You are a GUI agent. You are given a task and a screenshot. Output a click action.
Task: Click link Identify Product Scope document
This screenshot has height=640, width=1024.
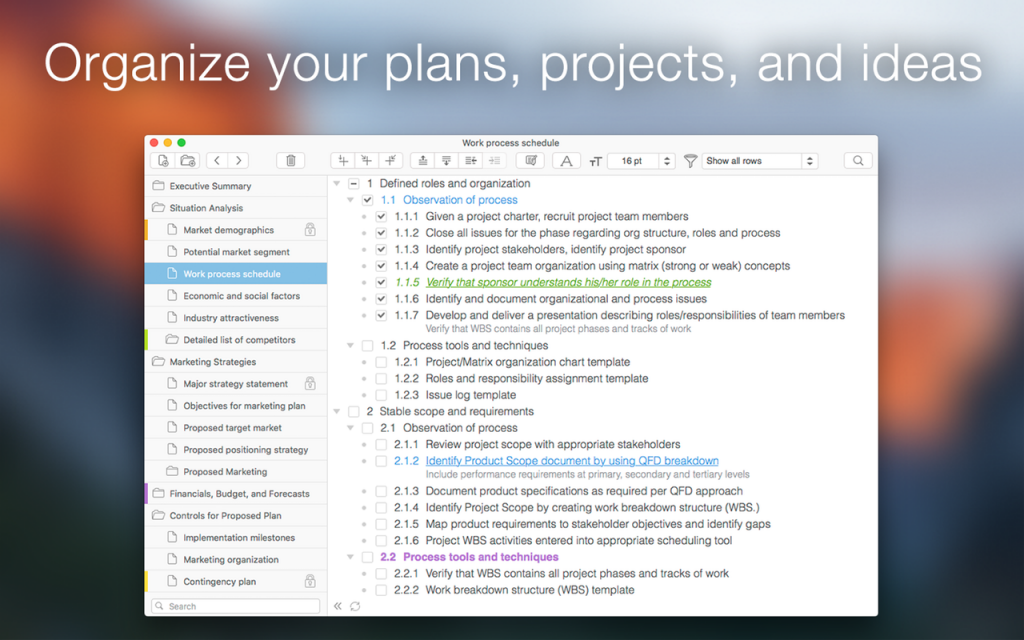tap(572, 460)
